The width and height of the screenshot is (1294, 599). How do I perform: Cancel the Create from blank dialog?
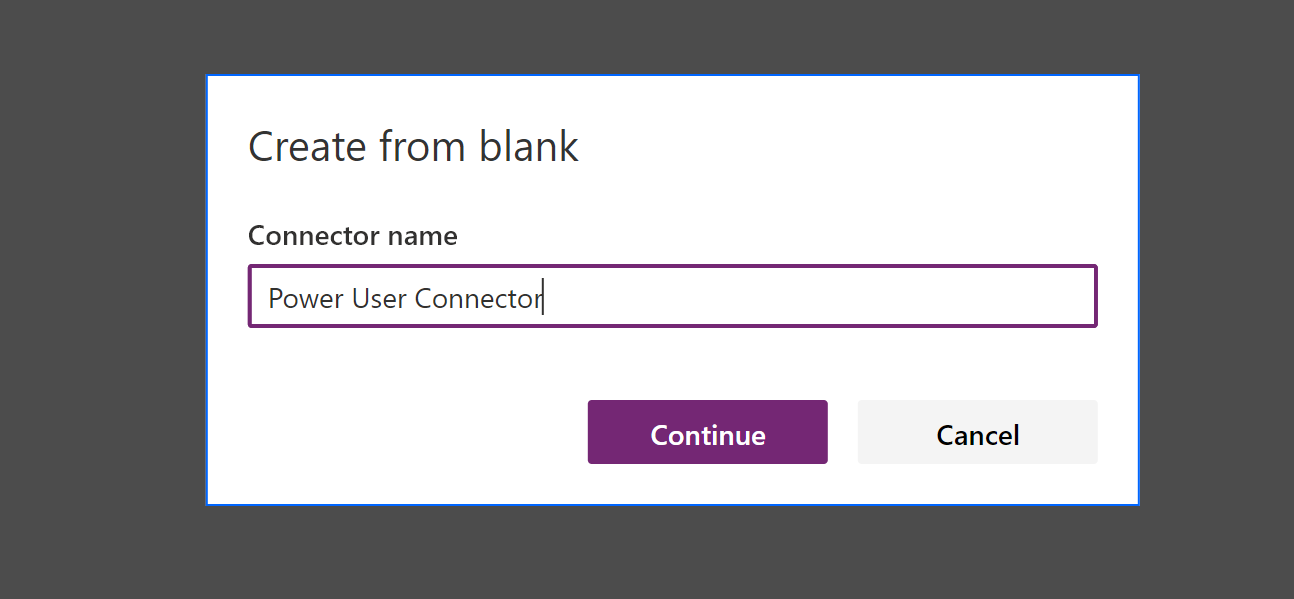[977, 433]
